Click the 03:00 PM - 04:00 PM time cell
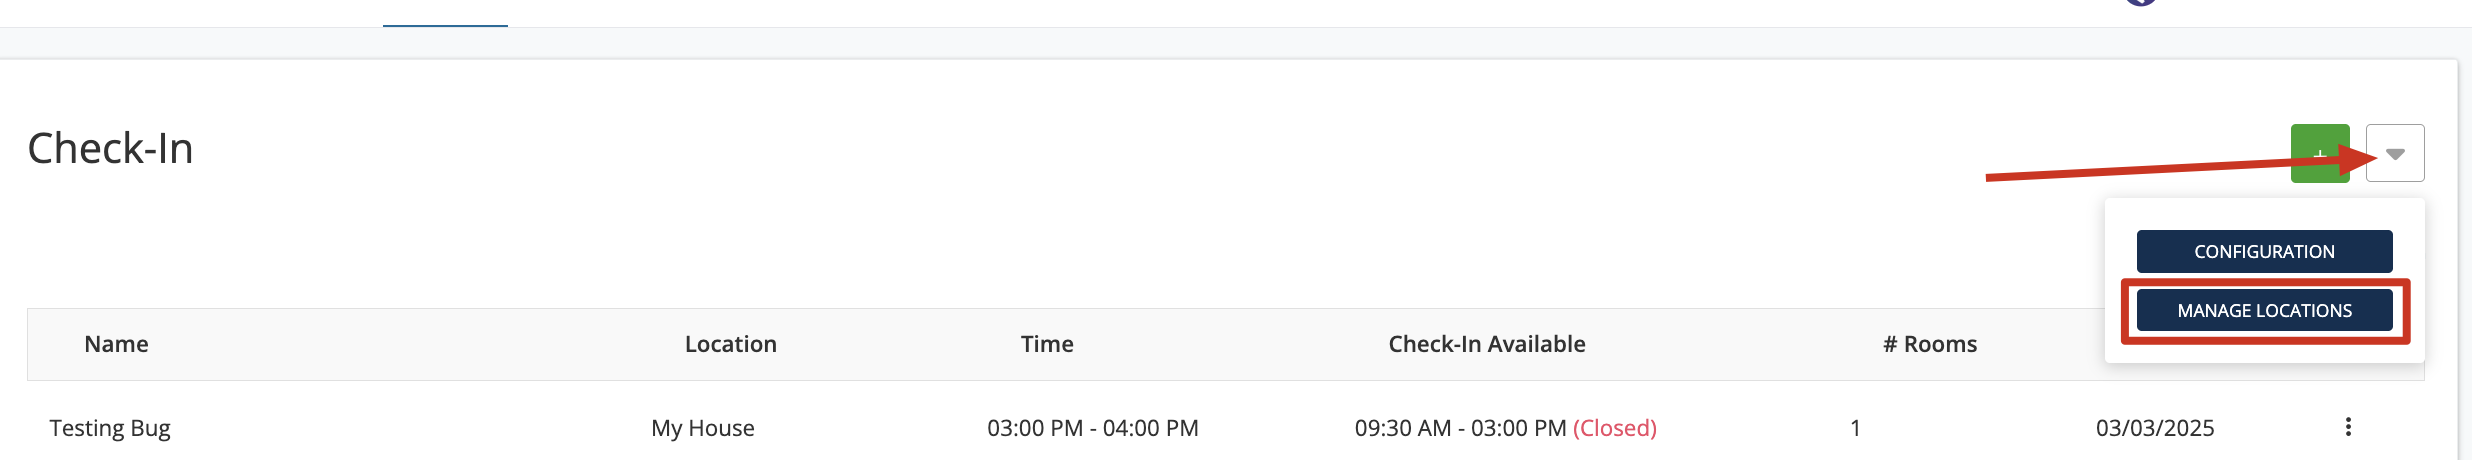Image resolution: width=2472 pixels, height=460 pixels. [1092, 428]
